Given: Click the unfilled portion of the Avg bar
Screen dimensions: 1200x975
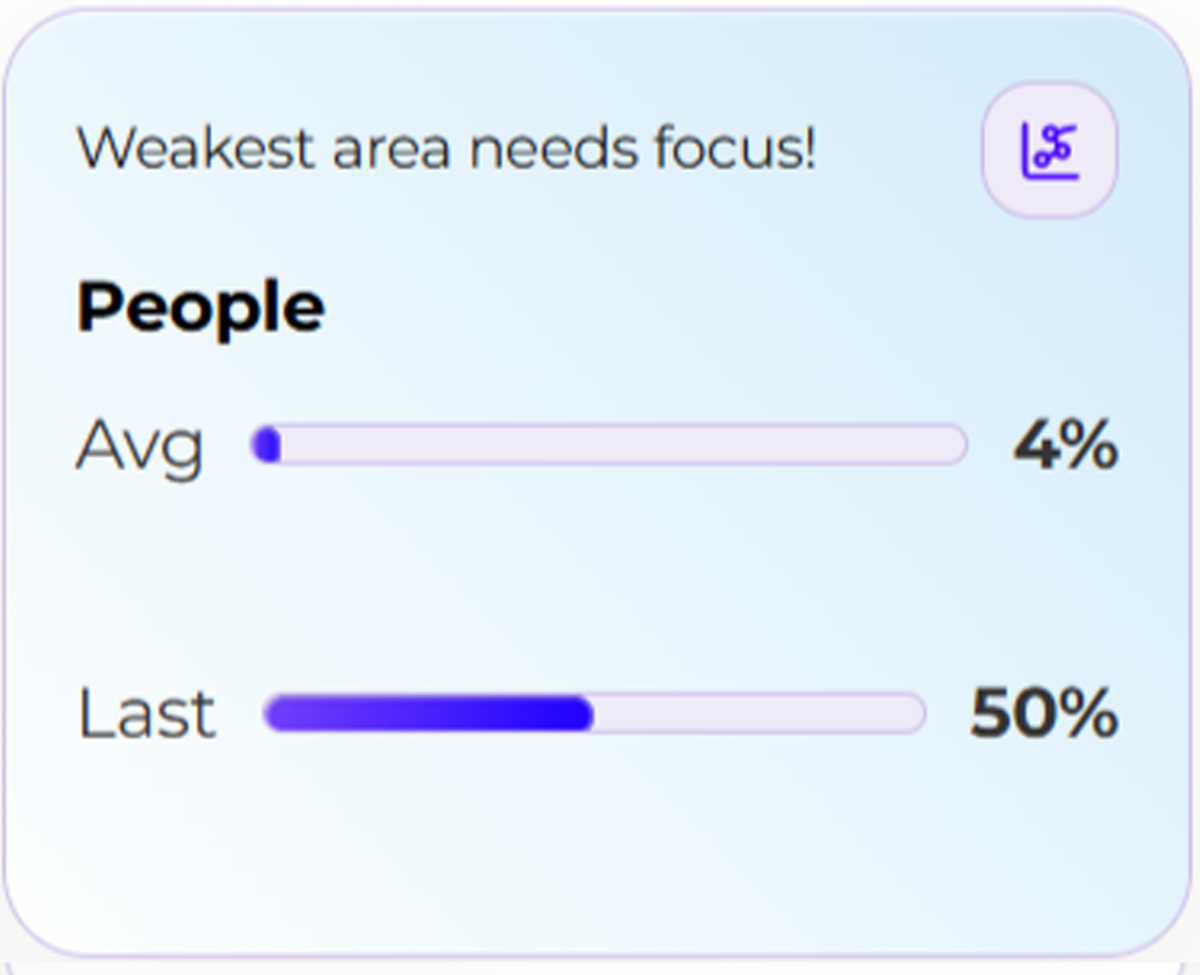Looking at the screenshot, I should click(623, 444).
